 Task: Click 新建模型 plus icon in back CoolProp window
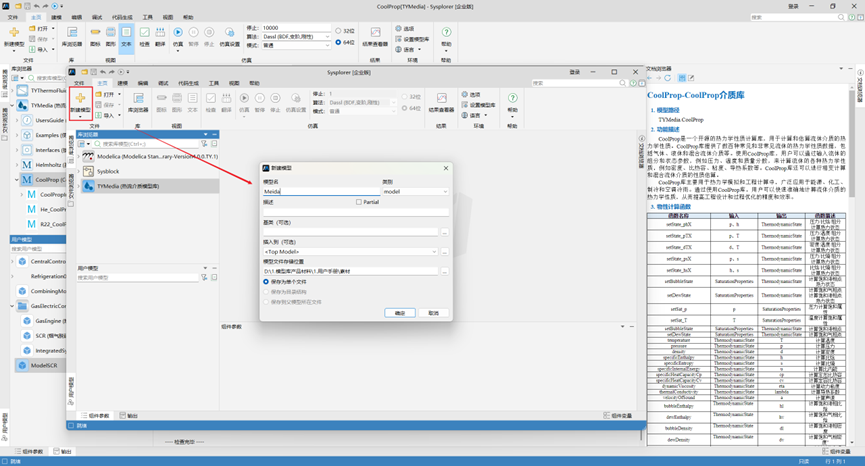click(x=14, y=33)
